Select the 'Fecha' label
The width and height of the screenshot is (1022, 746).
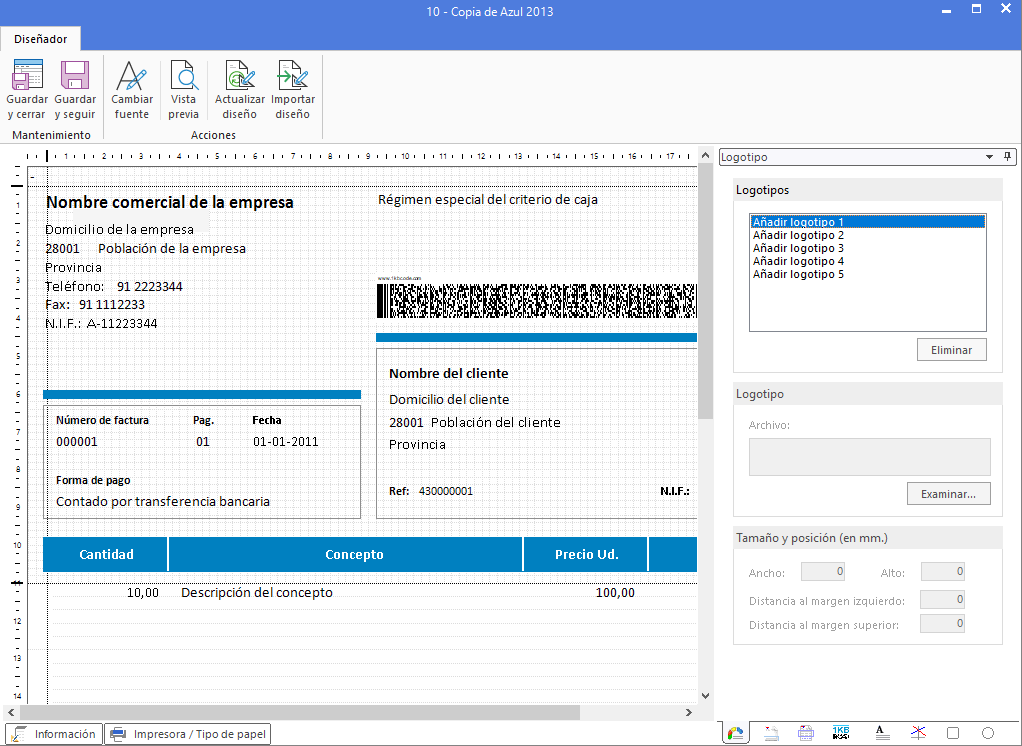[x=267, y=420]
